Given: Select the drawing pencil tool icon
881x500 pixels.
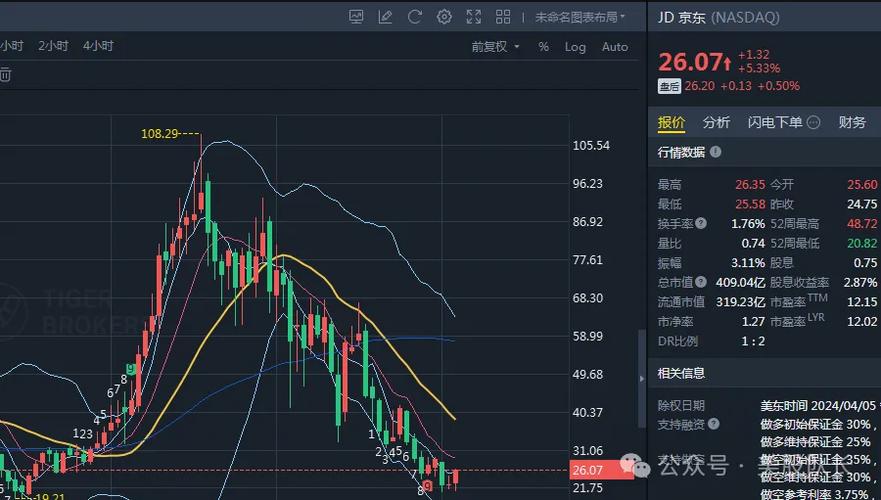Looking at the screenshot, I should (x=385, y=17).
